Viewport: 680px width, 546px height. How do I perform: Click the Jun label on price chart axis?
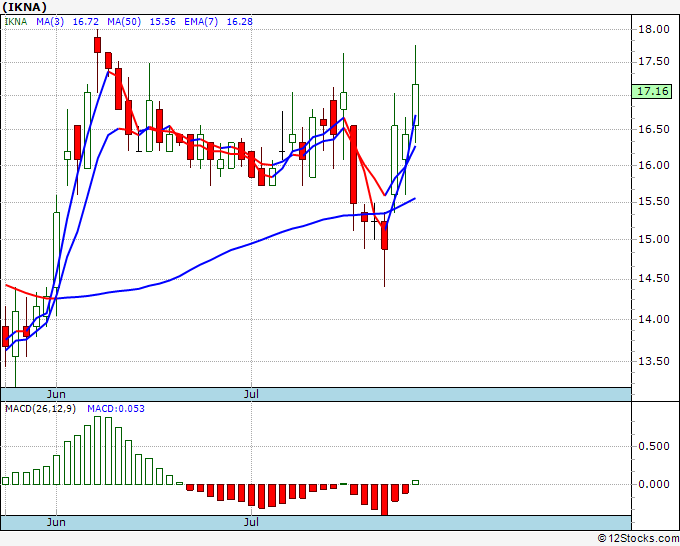(56, 394)
